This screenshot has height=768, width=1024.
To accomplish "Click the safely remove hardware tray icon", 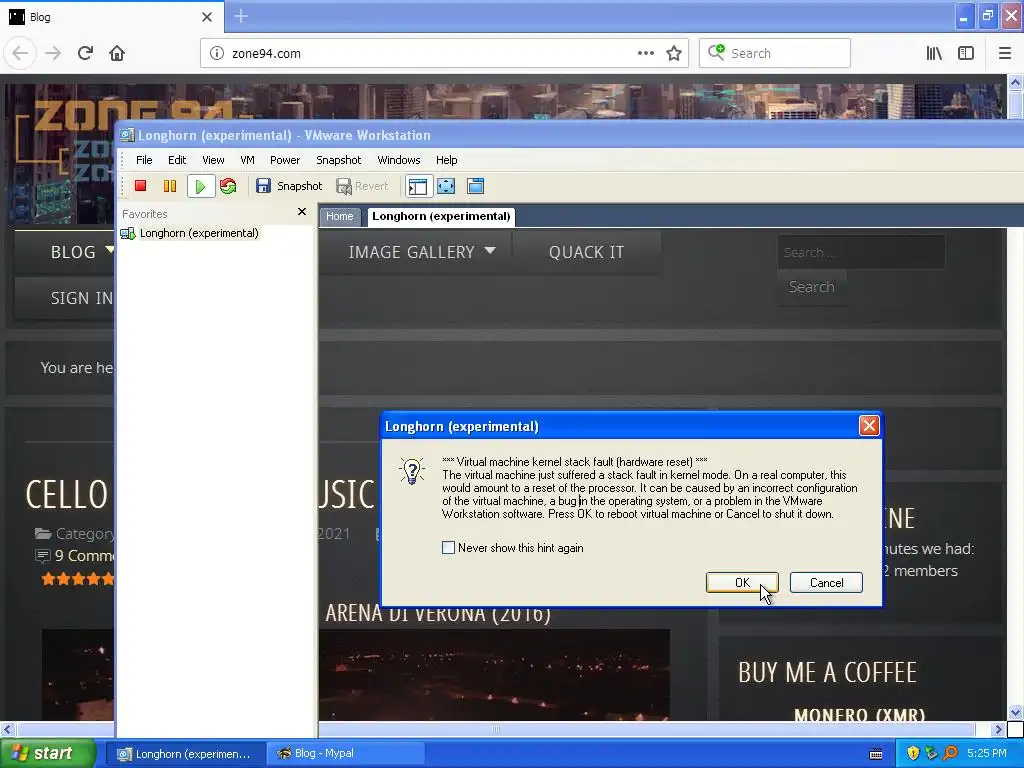I will (931, 754).
